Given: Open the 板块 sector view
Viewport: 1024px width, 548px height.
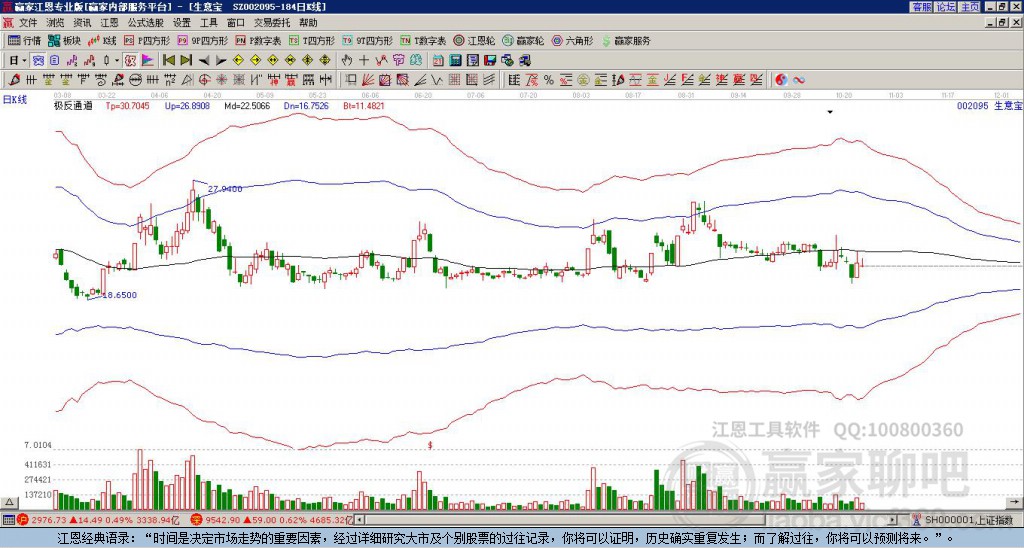Looking at the screenshot, I should coord(64,40).
